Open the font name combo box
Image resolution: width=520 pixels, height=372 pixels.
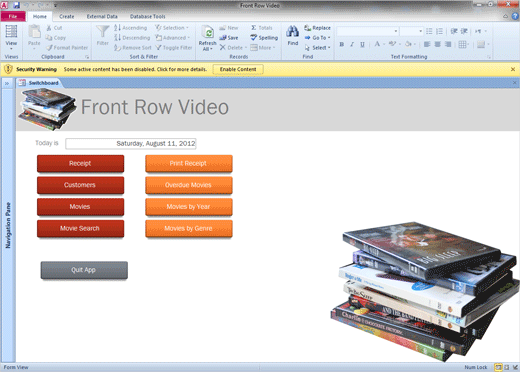click(368, 31)
